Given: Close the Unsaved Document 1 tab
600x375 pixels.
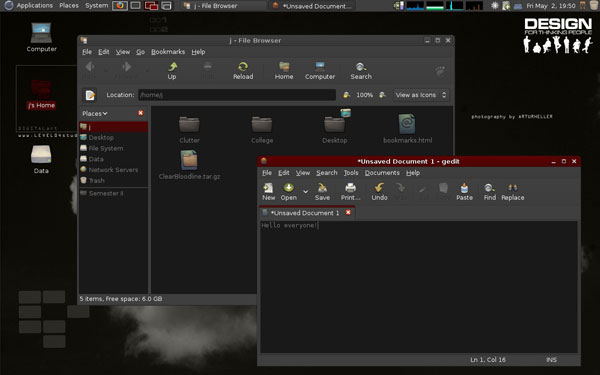Looking at the screenshot, I should point(348,212).
